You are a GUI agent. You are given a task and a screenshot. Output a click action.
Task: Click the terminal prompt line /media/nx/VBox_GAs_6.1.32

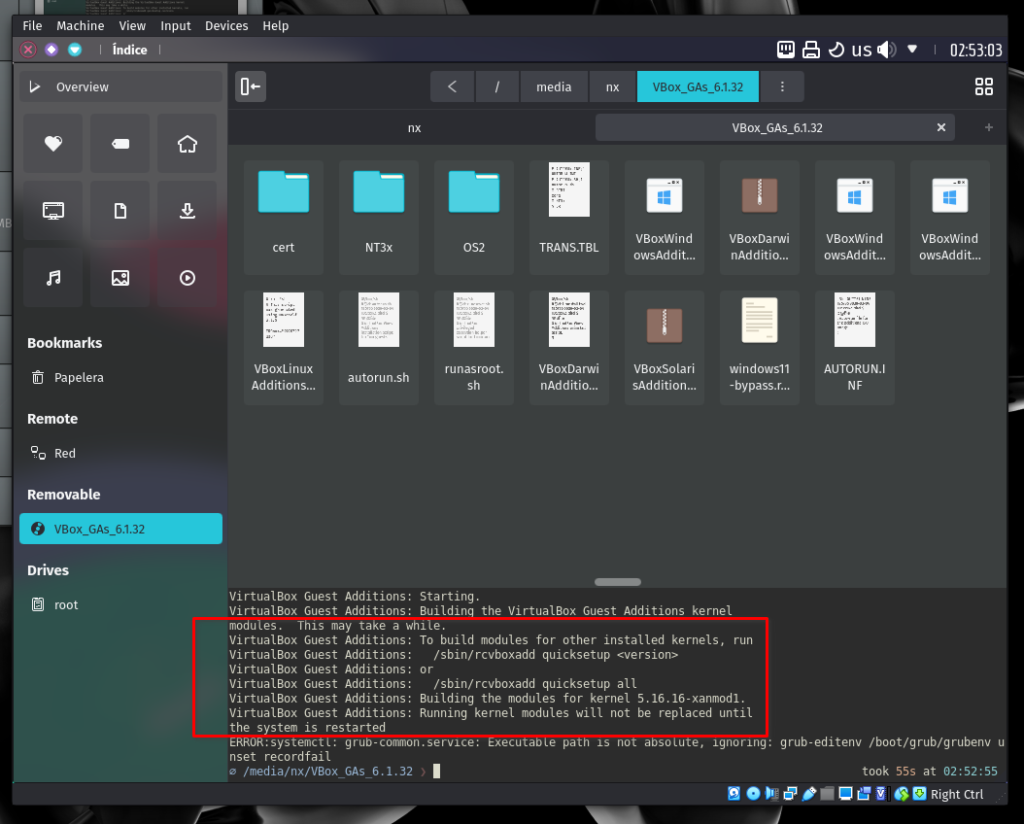tap(327, 771)
